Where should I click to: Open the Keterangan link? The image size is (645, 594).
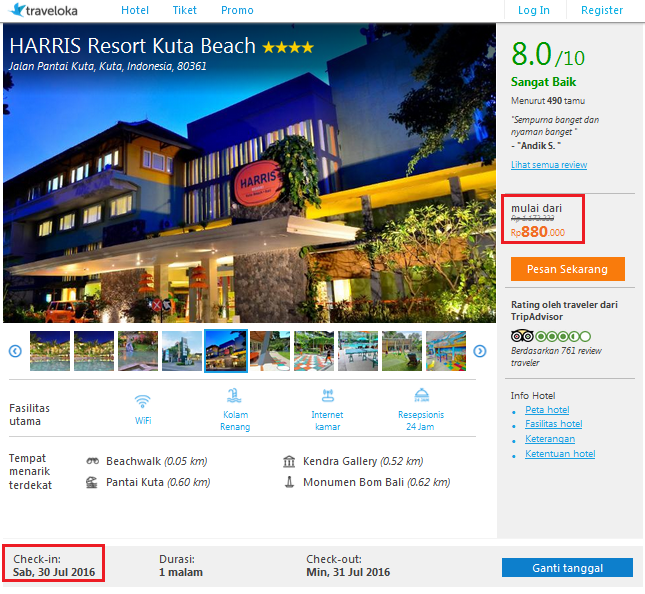[x=550, y=439]
